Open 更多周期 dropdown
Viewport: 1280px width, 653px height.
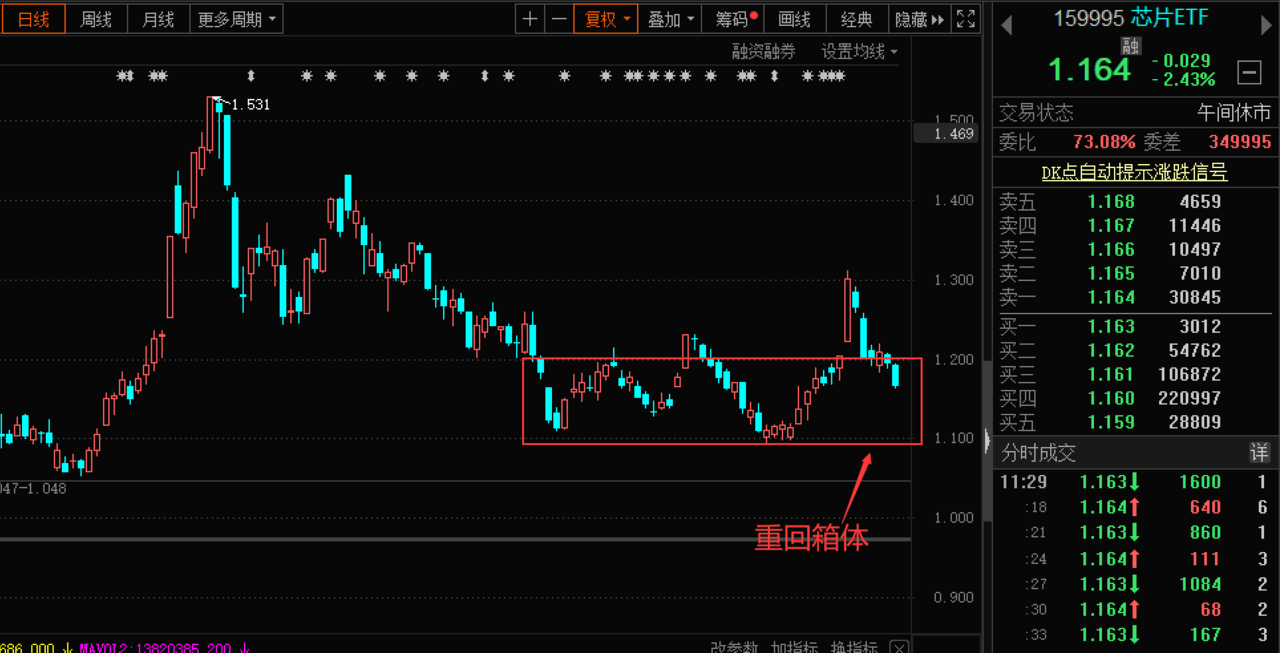point(239,19)
